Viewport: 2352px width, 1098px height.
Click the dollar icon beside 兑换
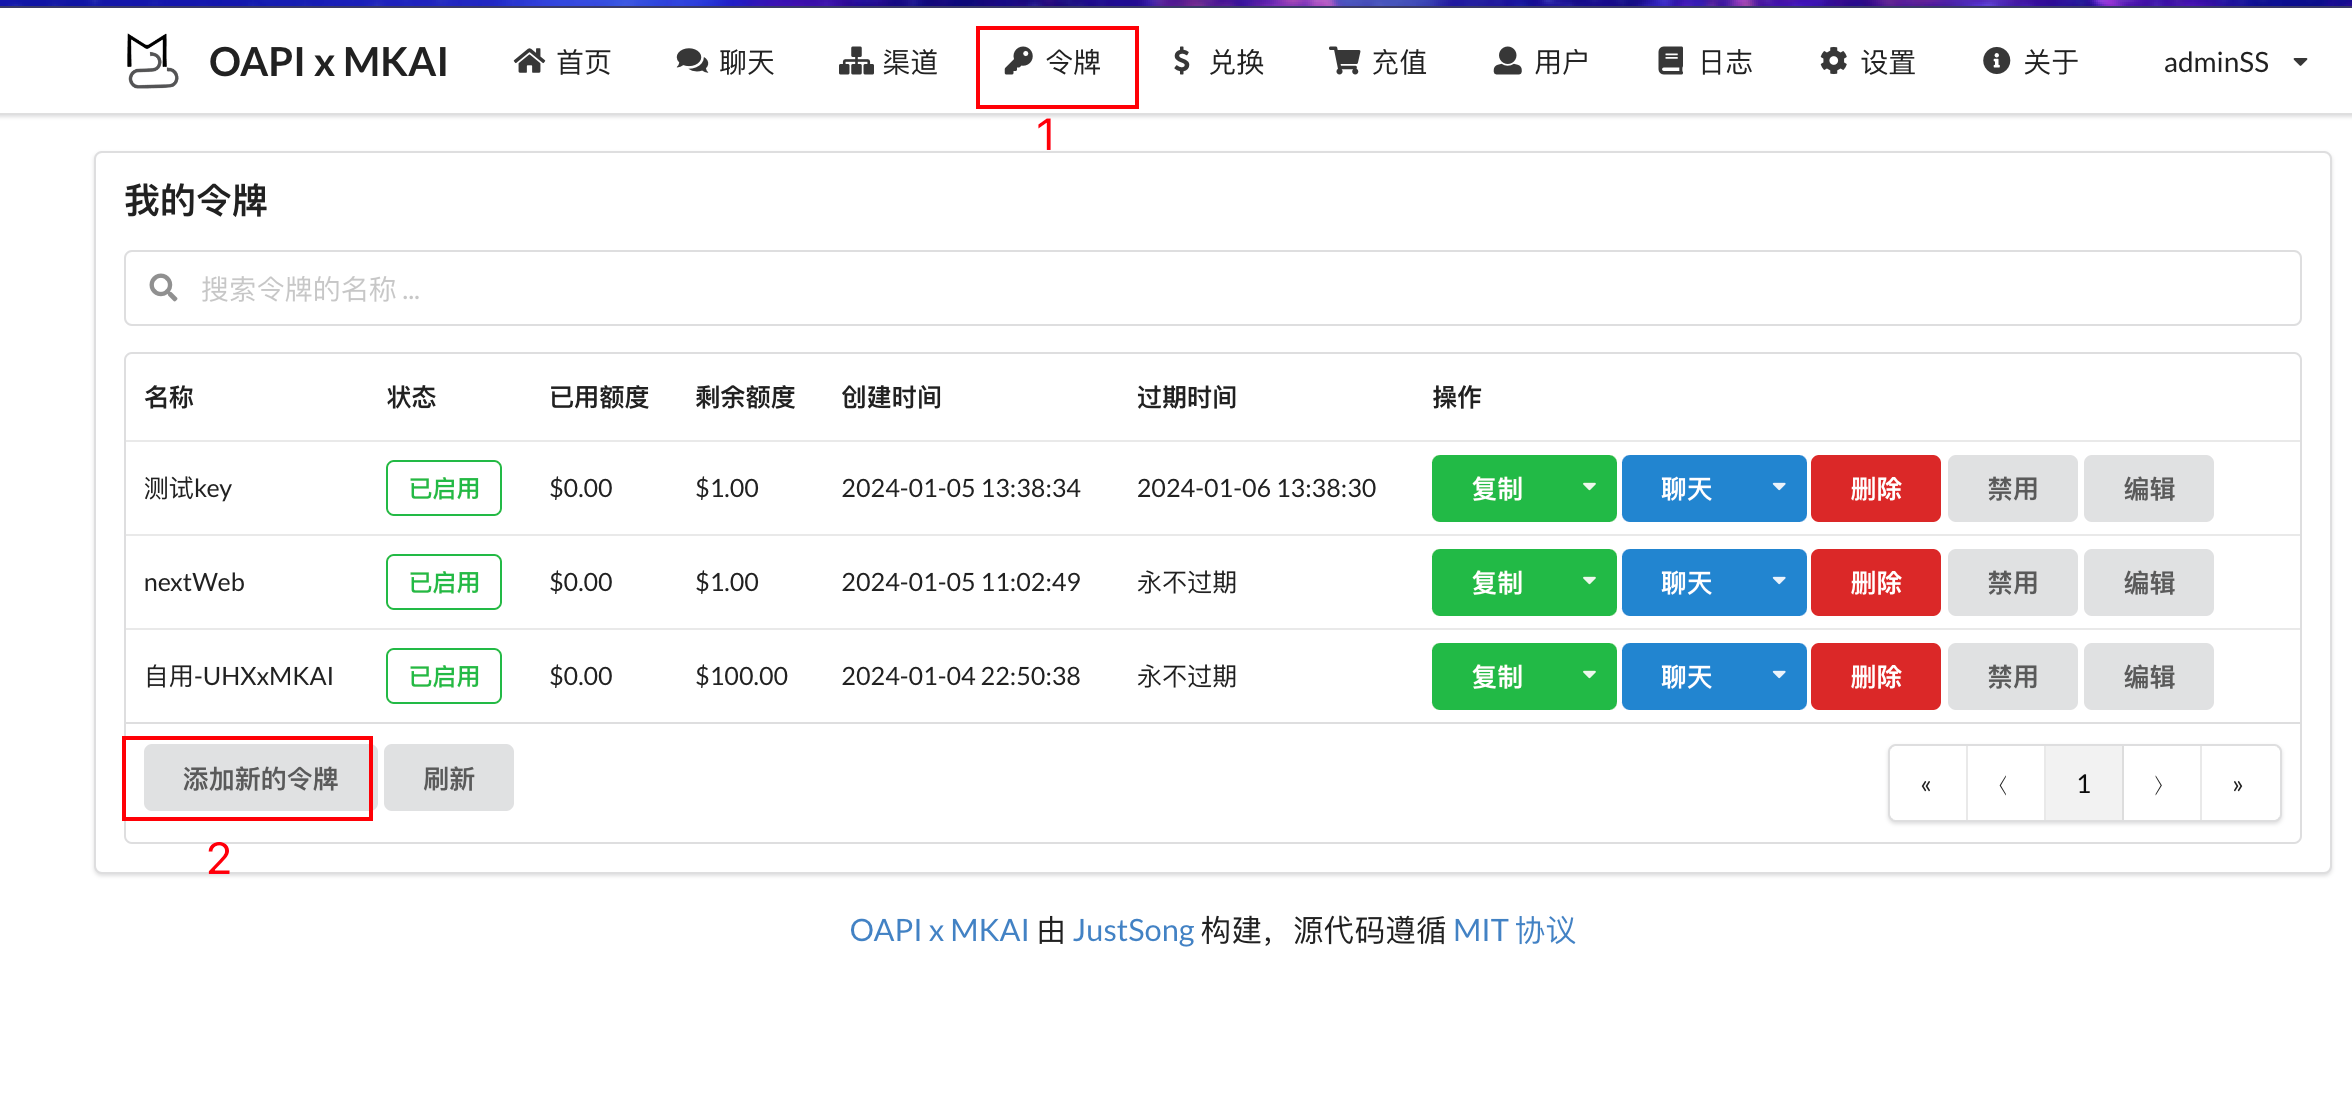coord(1182,62)
